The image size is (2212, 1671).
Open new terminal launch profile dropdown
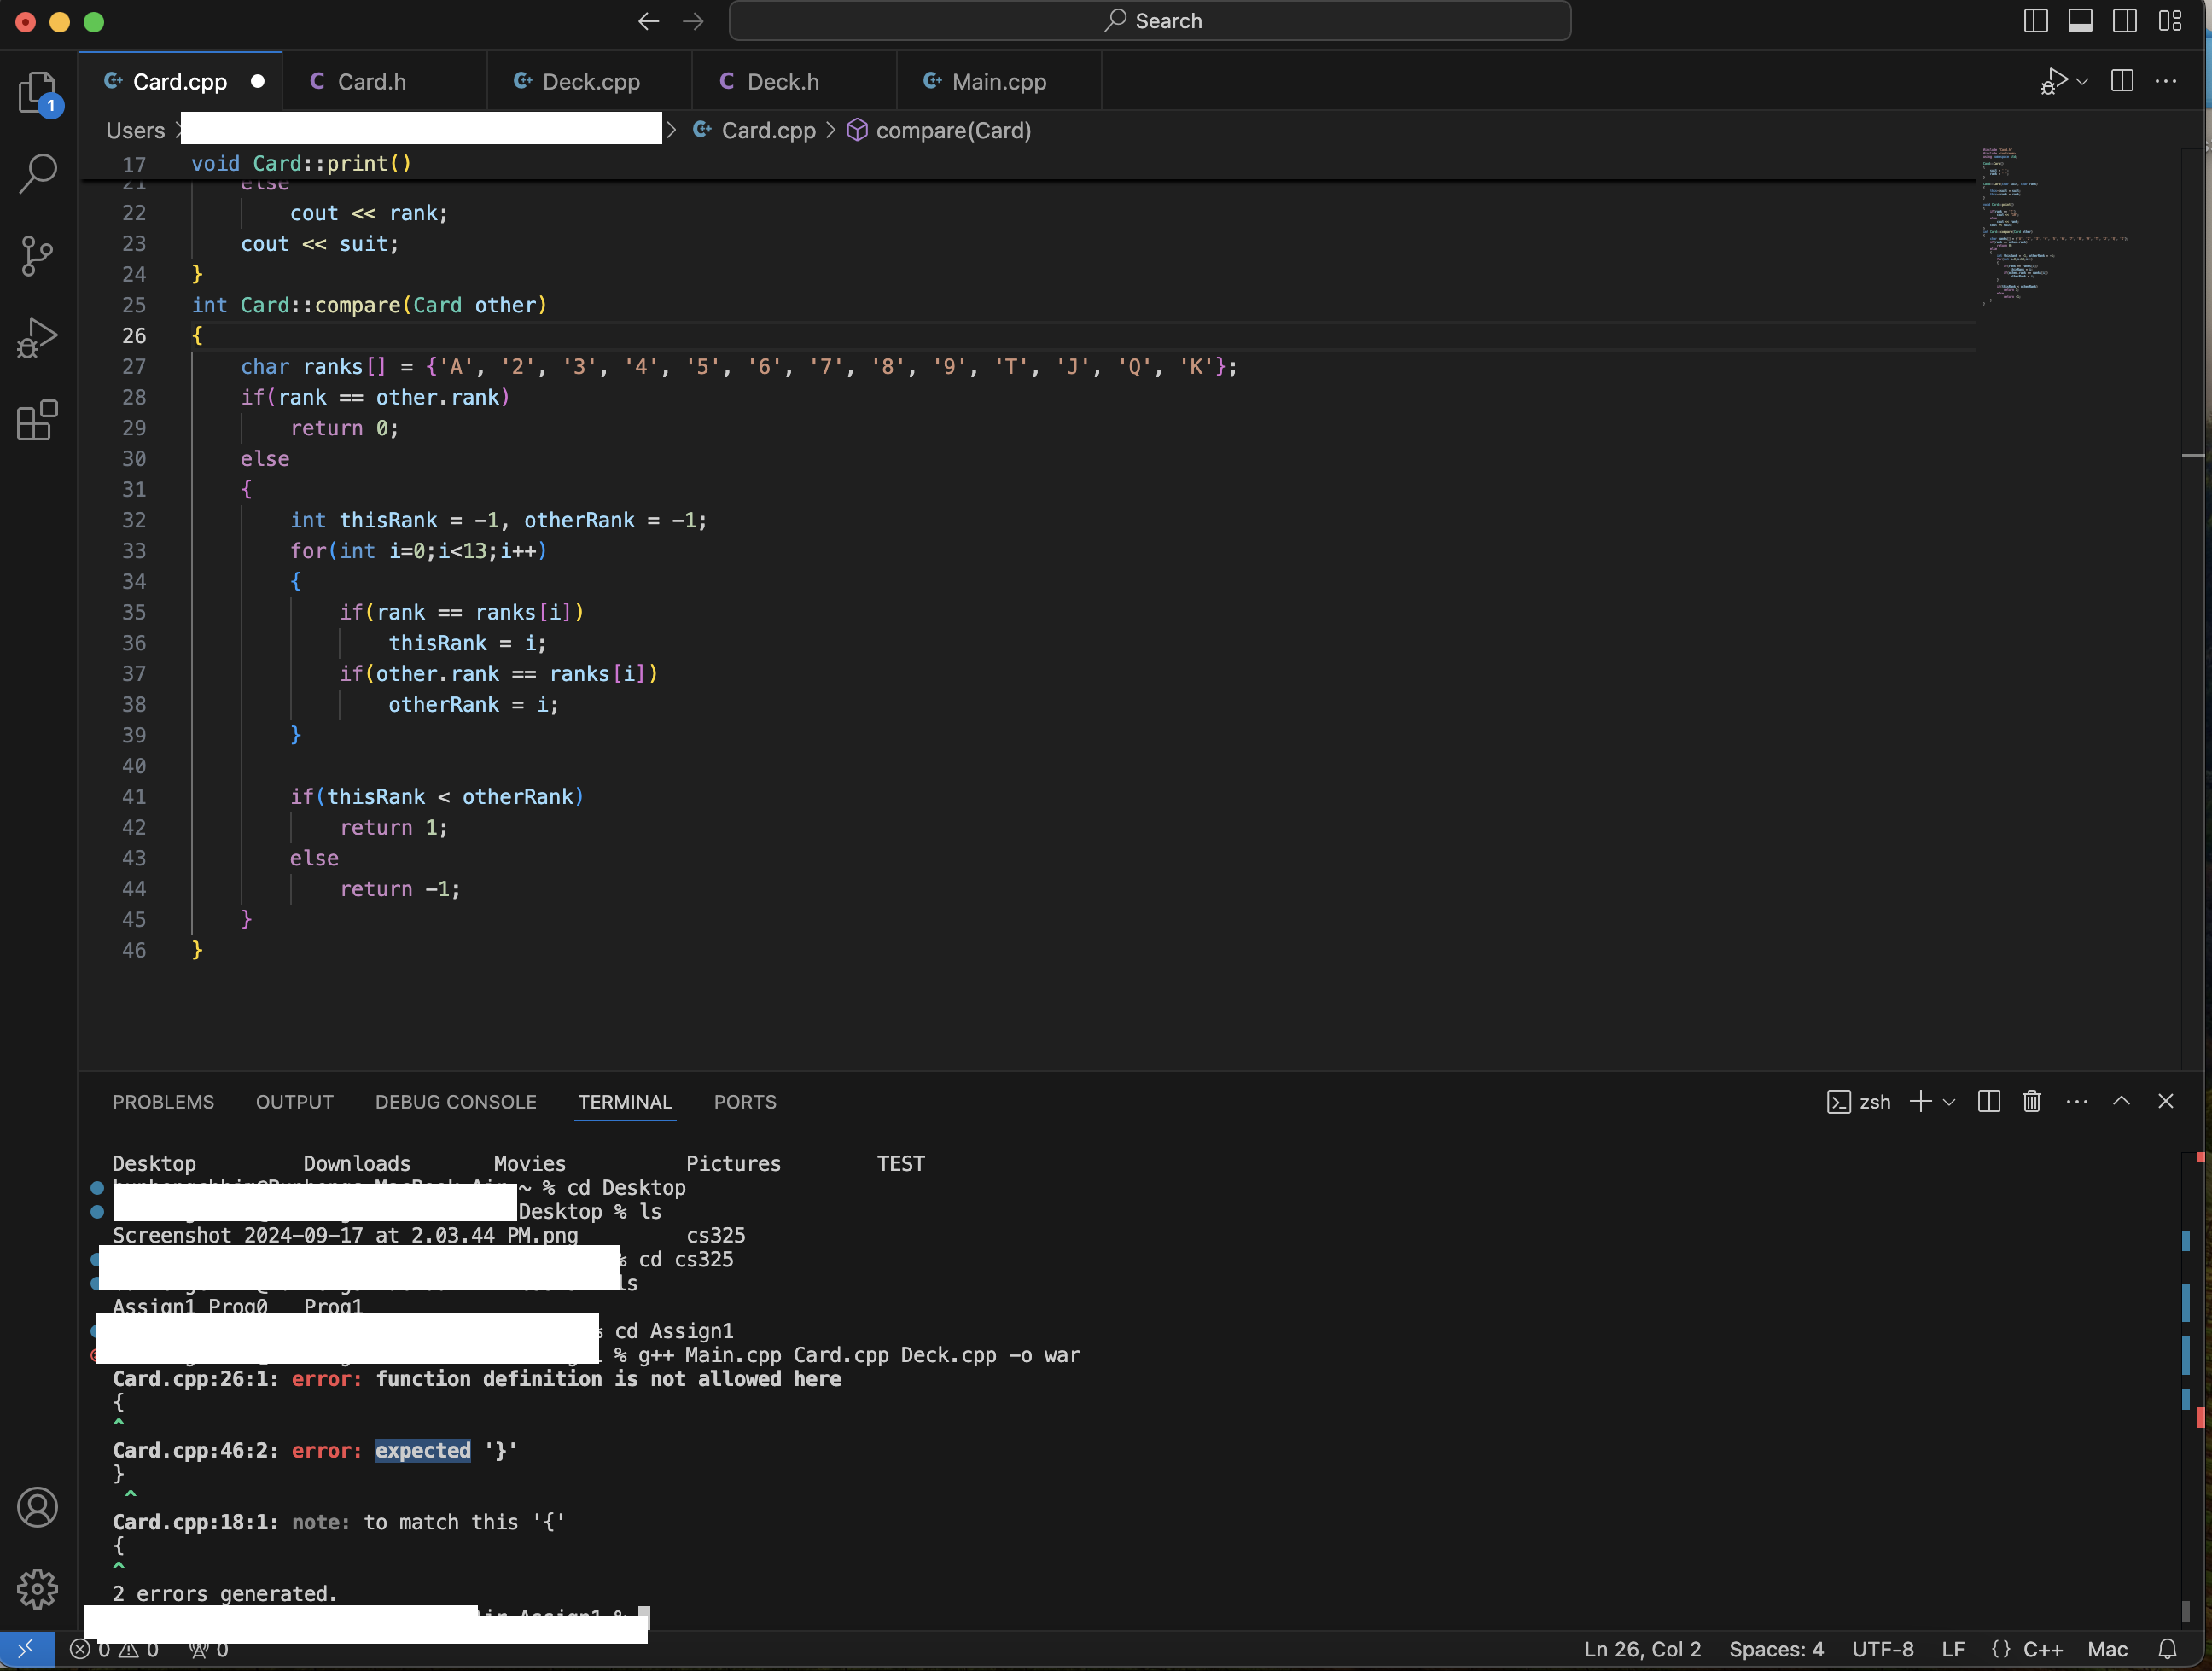[x=1949, y=1102]
